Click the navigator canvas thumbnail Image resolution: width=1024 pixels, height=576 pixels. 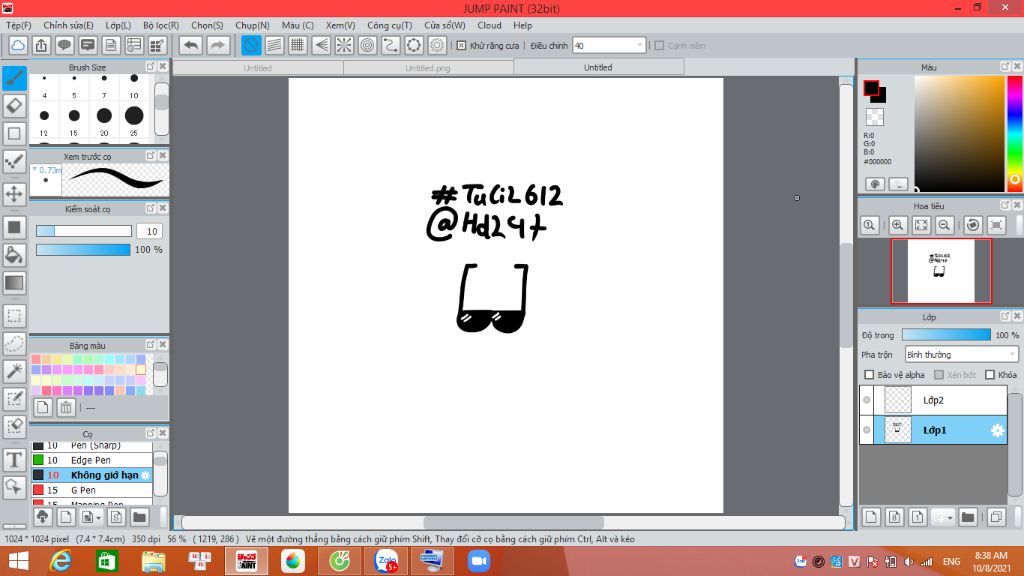tap(941, 271)
